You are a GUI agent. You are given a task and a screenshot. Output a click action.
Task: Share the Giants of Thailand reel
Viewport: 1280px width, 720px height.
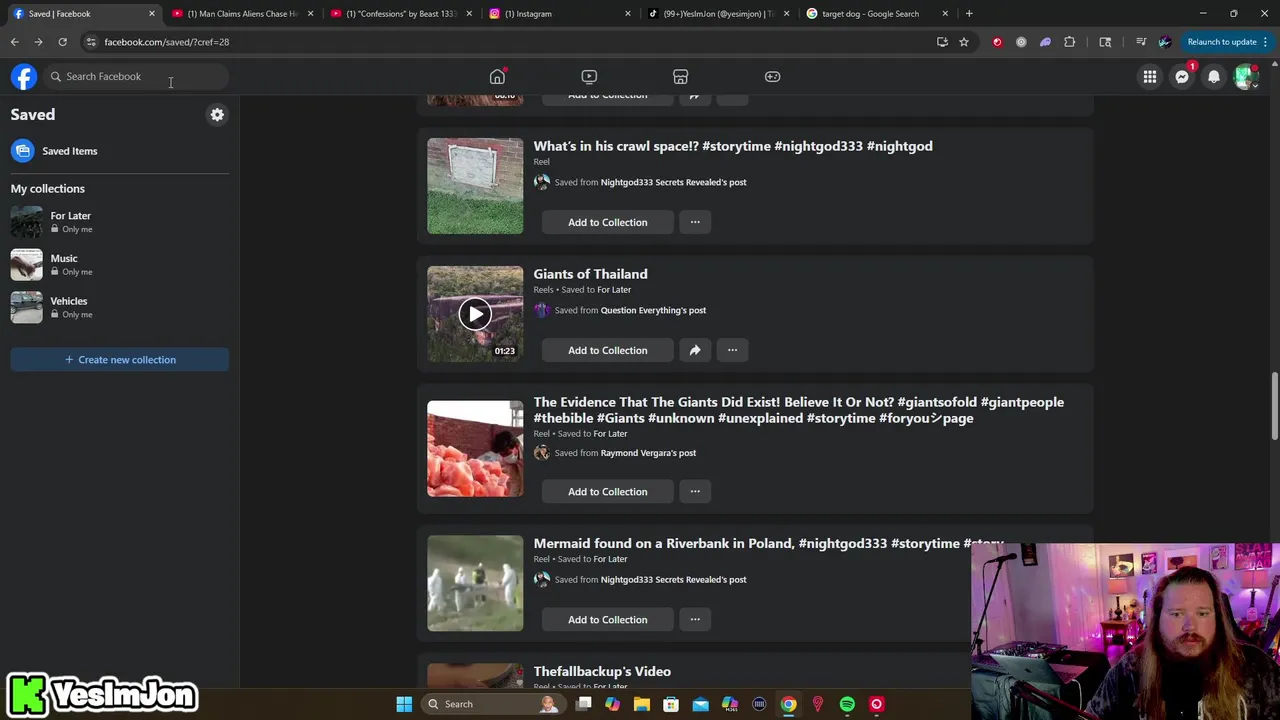(x=695, y=350)
